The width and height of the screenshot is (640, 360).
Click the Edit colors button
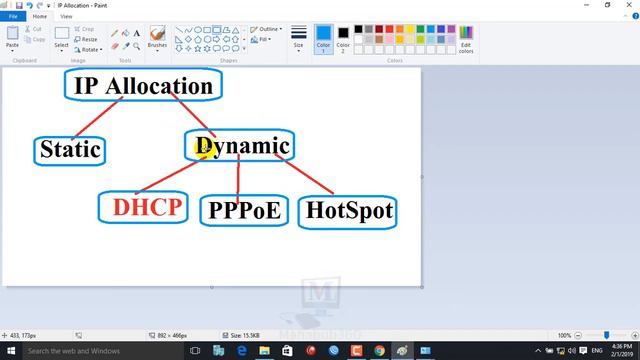(466, 40)
